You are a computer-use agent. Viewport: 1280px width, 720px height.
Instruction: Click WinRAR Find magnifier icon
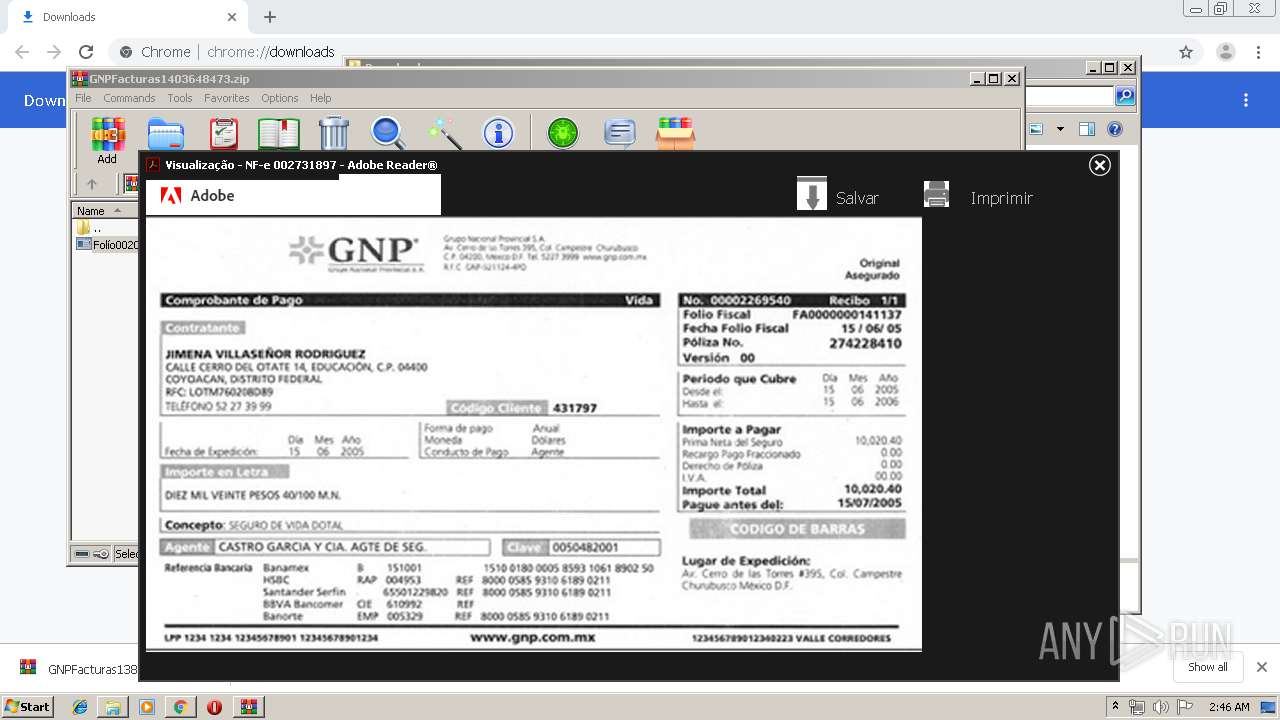[387, 133]
